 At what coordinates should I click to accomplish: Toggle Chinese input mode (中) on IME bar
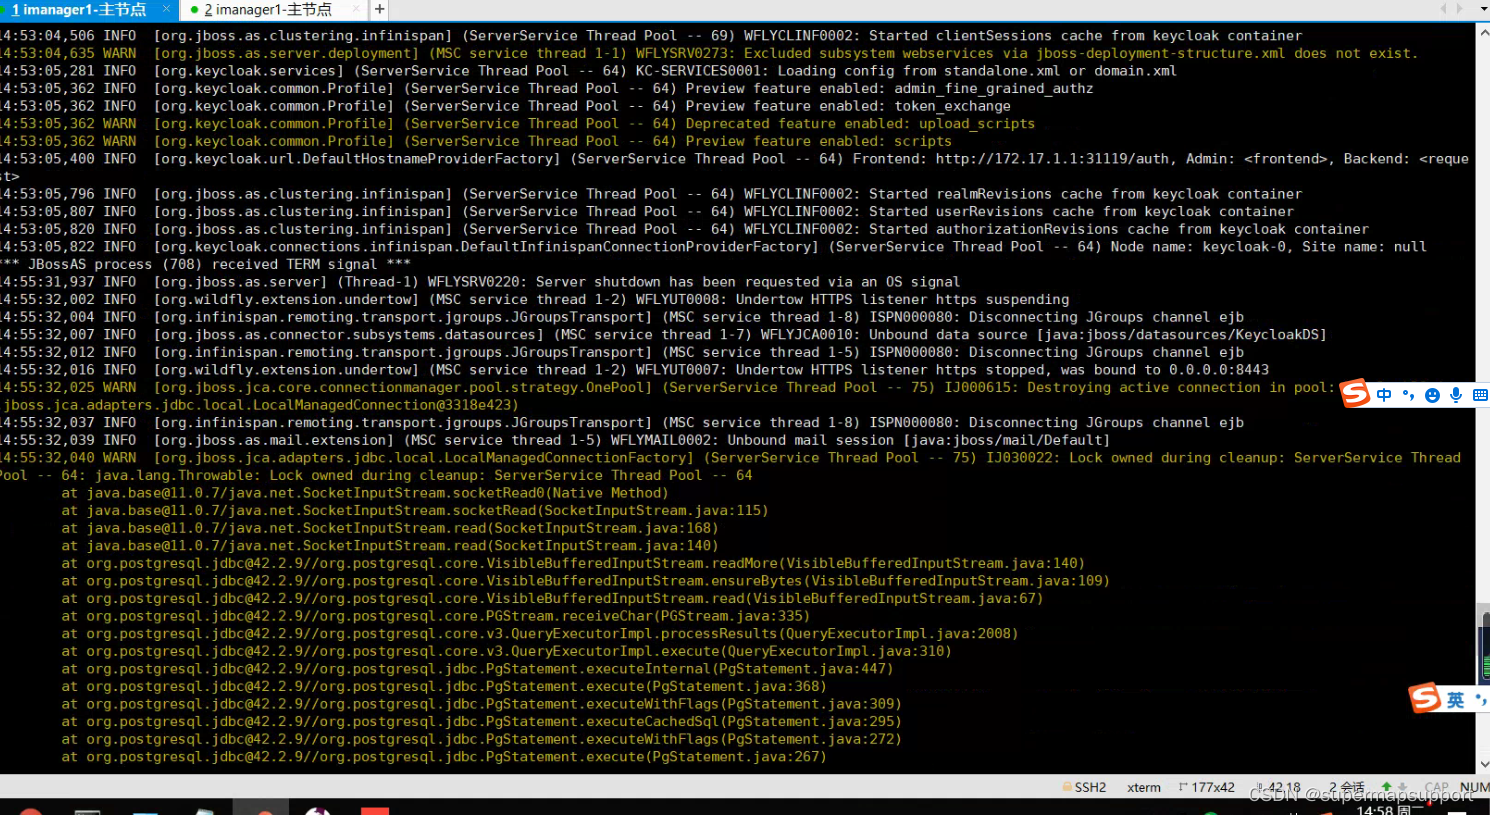point(1384,395)
